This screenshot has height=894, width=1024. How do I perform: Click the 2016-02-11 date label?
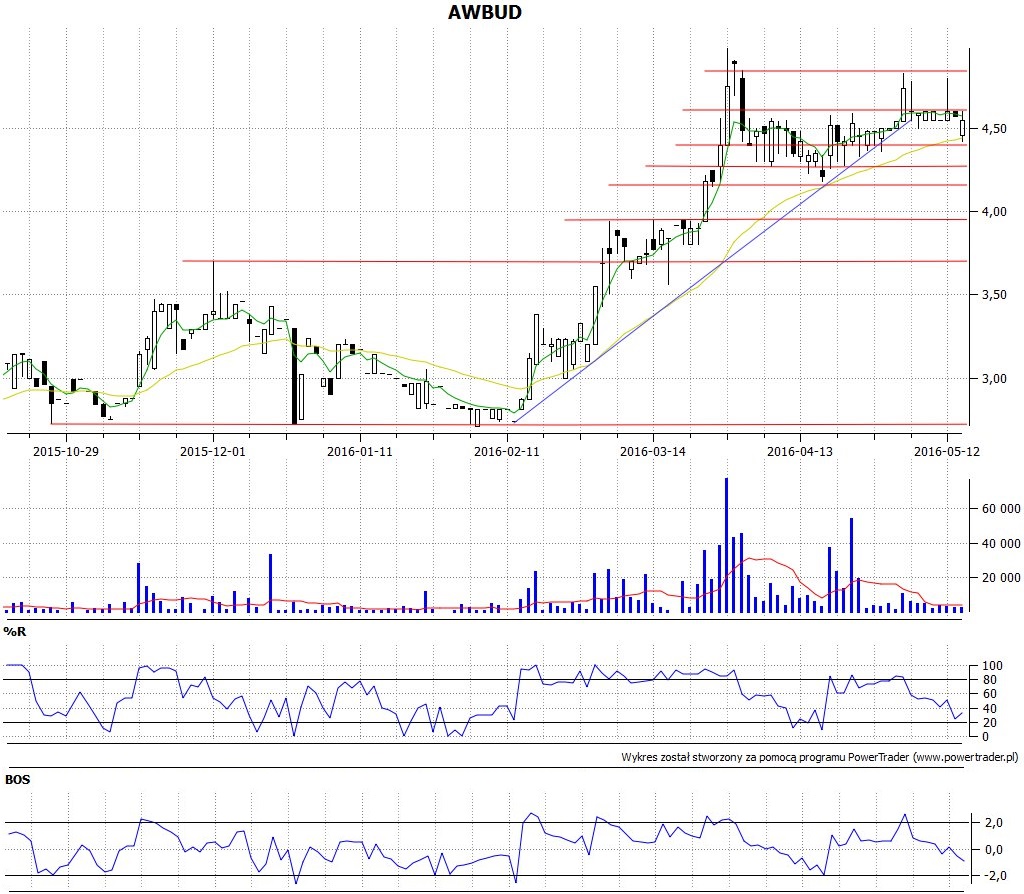506,451
